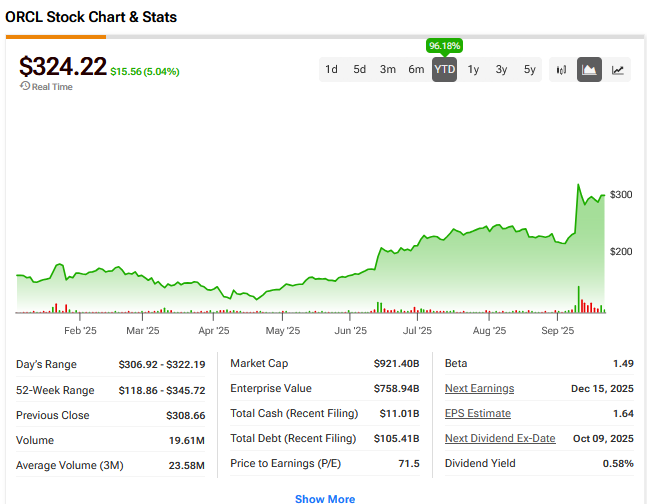Viewport: 647px width, 504px height.
Task: Click the Real Time clock icon
Action: click(x=25, y=87)
